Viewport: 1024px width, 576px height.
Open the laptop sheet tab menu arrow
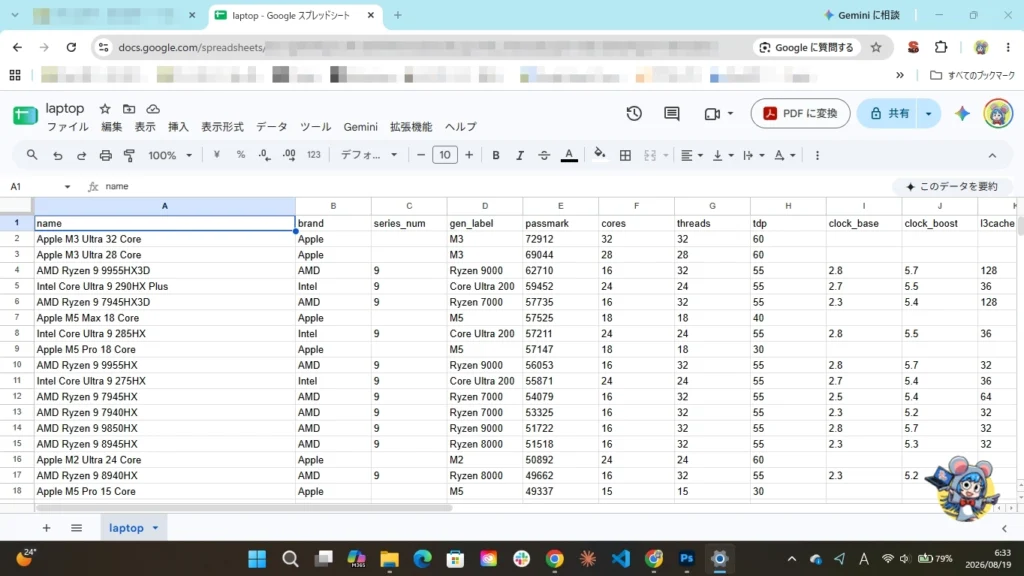click(x=155, y=528)
